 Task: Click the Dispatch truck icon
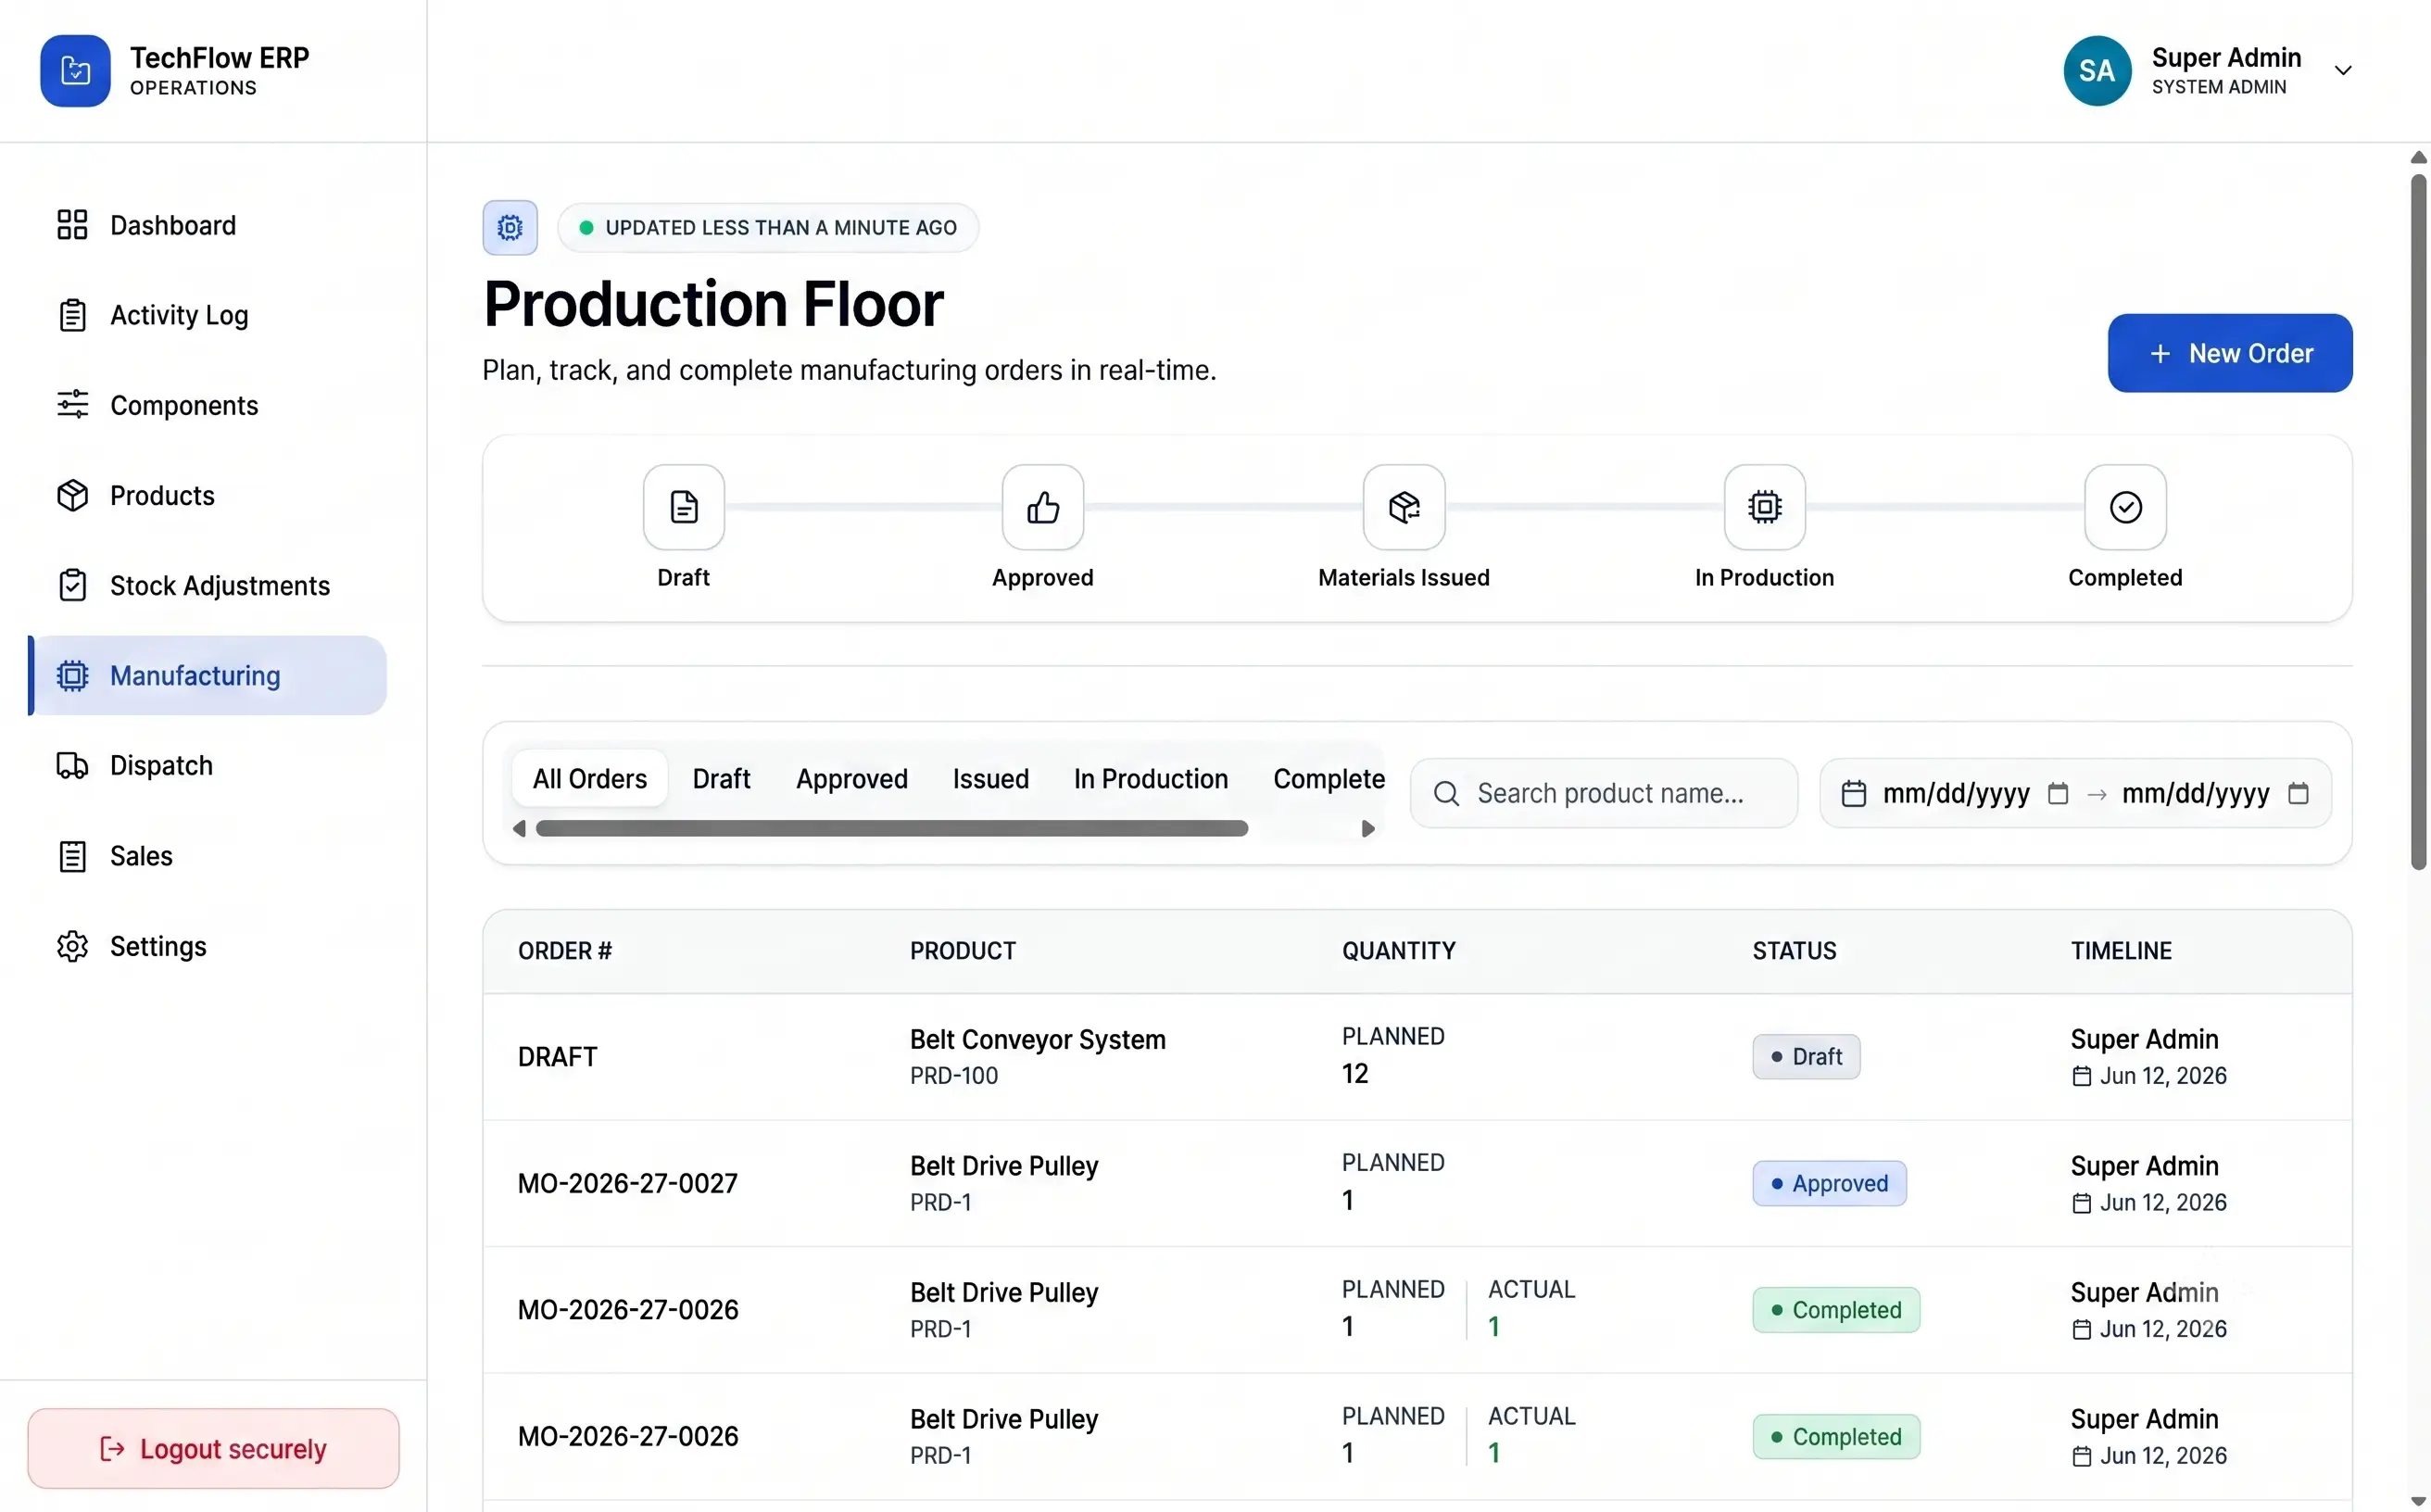tap(72, 766)
